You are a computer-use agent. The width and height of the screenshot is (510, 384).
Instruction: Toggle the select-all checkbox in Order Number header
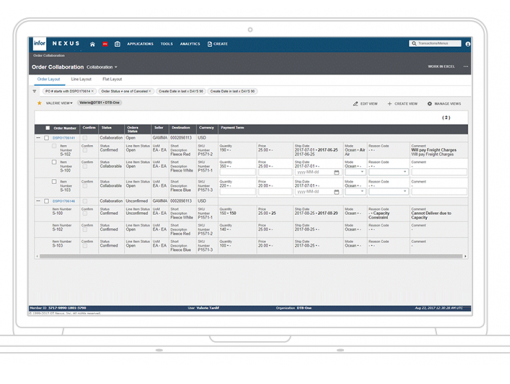[x=48, y=128]
